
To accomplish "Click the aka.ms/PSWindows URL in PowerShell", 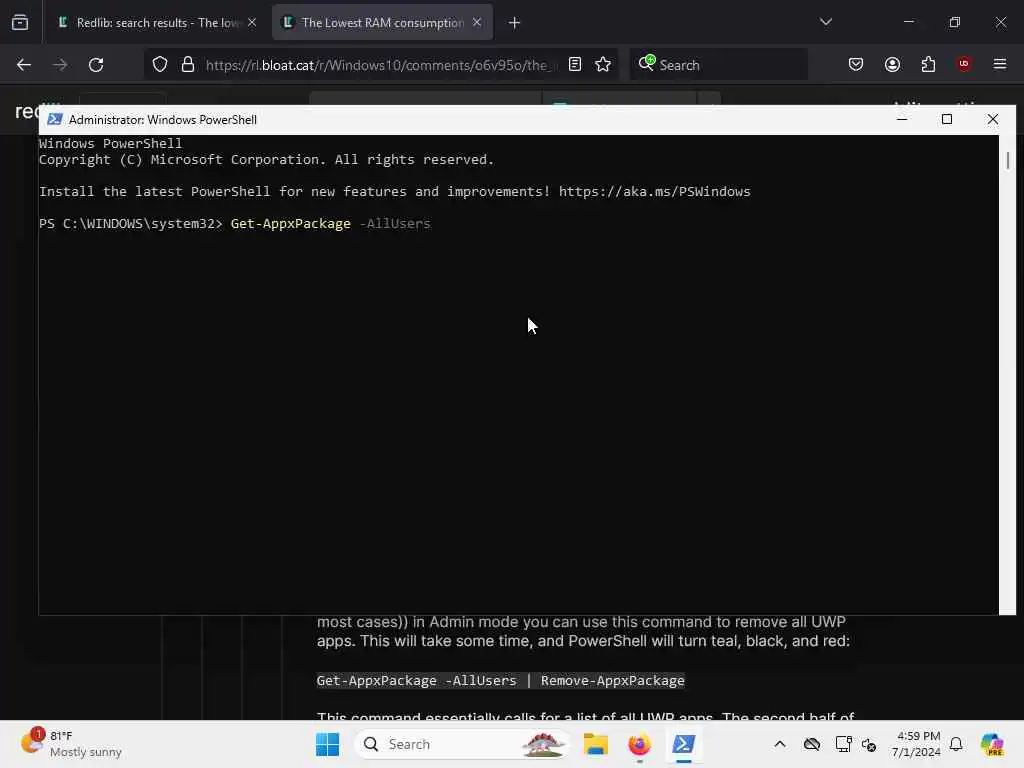I will point(654,192).
